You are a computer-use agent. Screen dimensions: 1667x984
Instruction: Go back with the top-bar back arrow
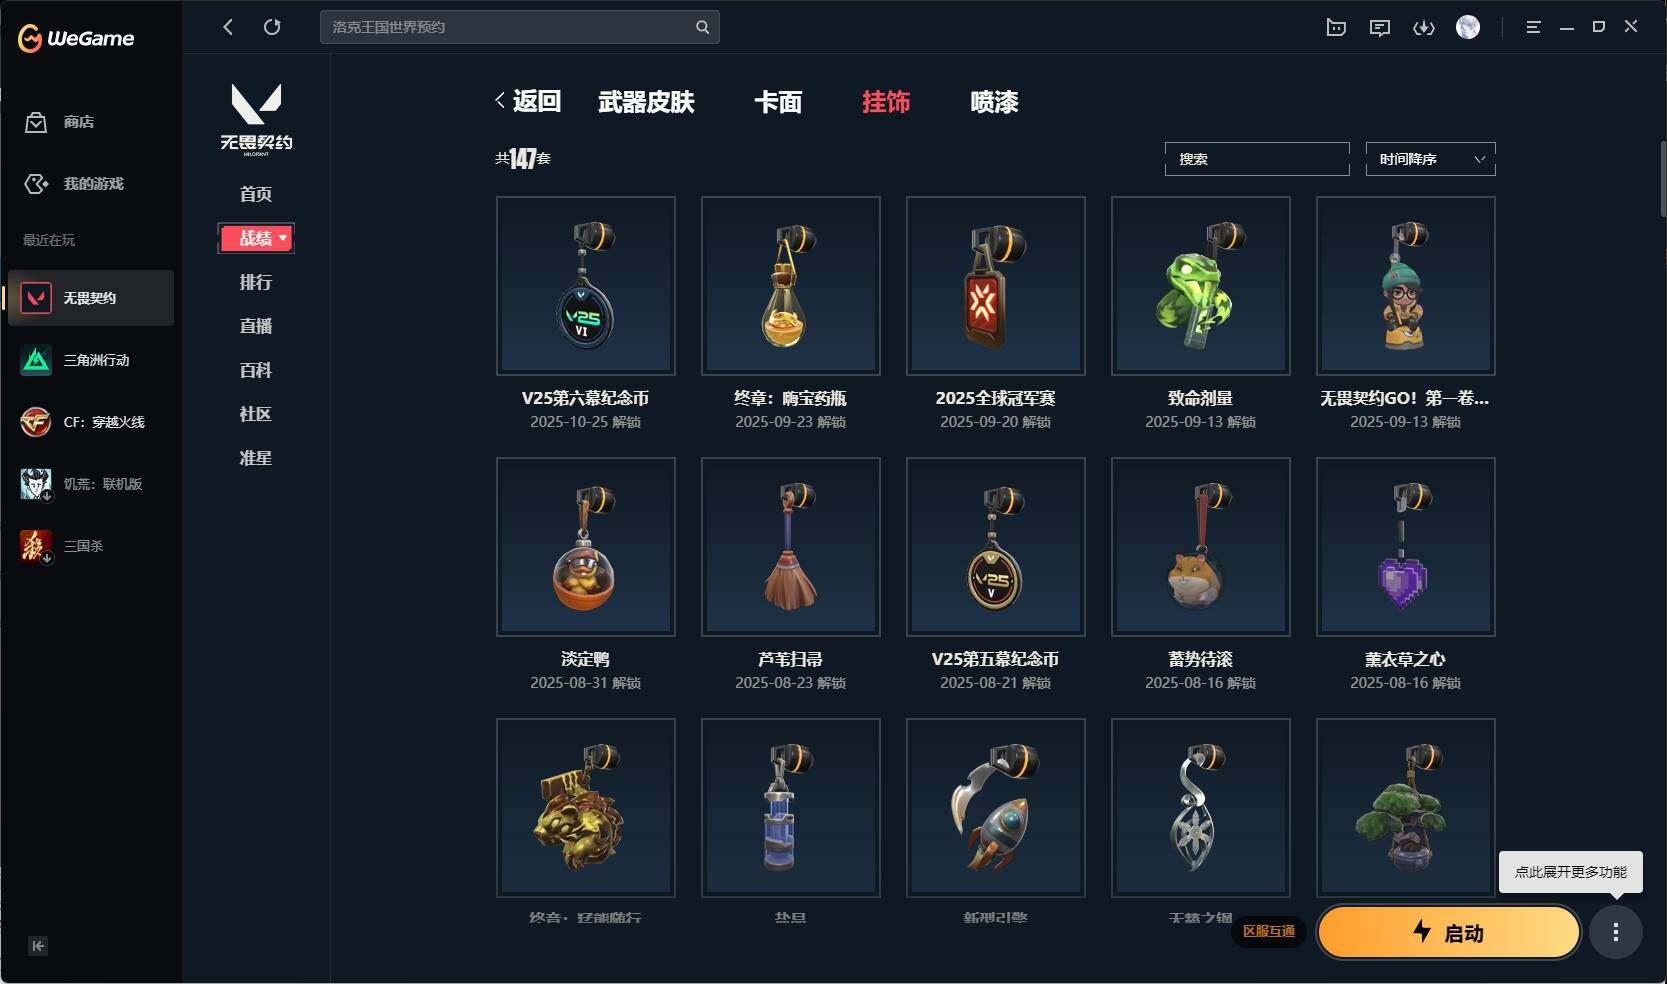coord(228,27)
